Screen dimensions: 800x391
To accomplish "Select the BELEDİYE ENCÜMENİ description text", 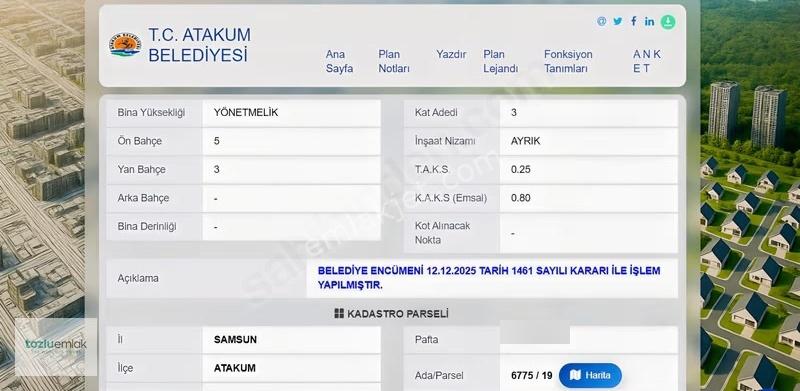I will click(x=489, y=278).
